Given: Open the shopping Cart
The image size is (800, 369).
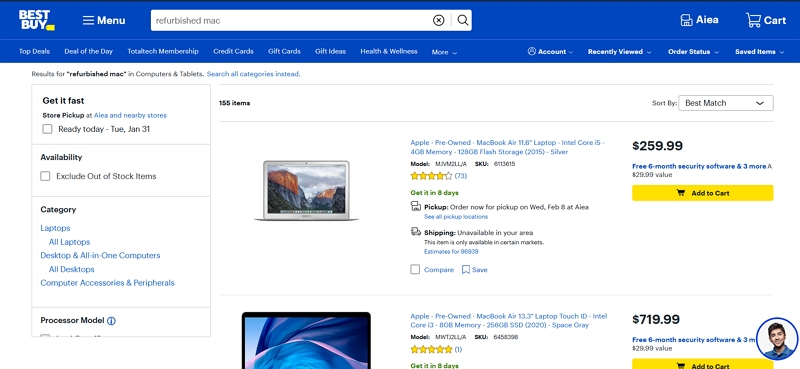Looking at the screenshot, I should pyautogui.click(x=766, y=20).
